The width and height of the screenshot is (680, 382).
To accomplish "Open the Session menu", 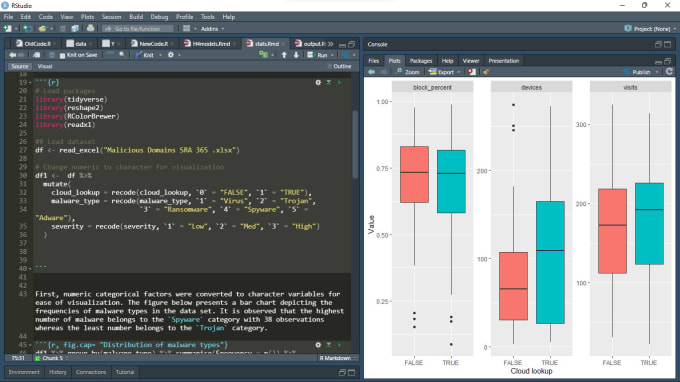I will tap(111, 17).
